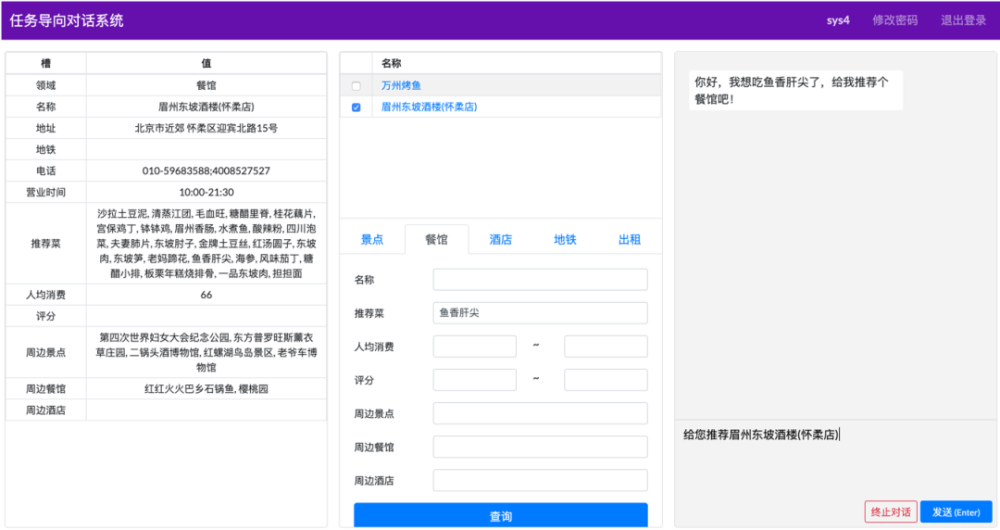Click the 任务导向对话系统 title
This screenshot has height=530, width=1000.
66,20
